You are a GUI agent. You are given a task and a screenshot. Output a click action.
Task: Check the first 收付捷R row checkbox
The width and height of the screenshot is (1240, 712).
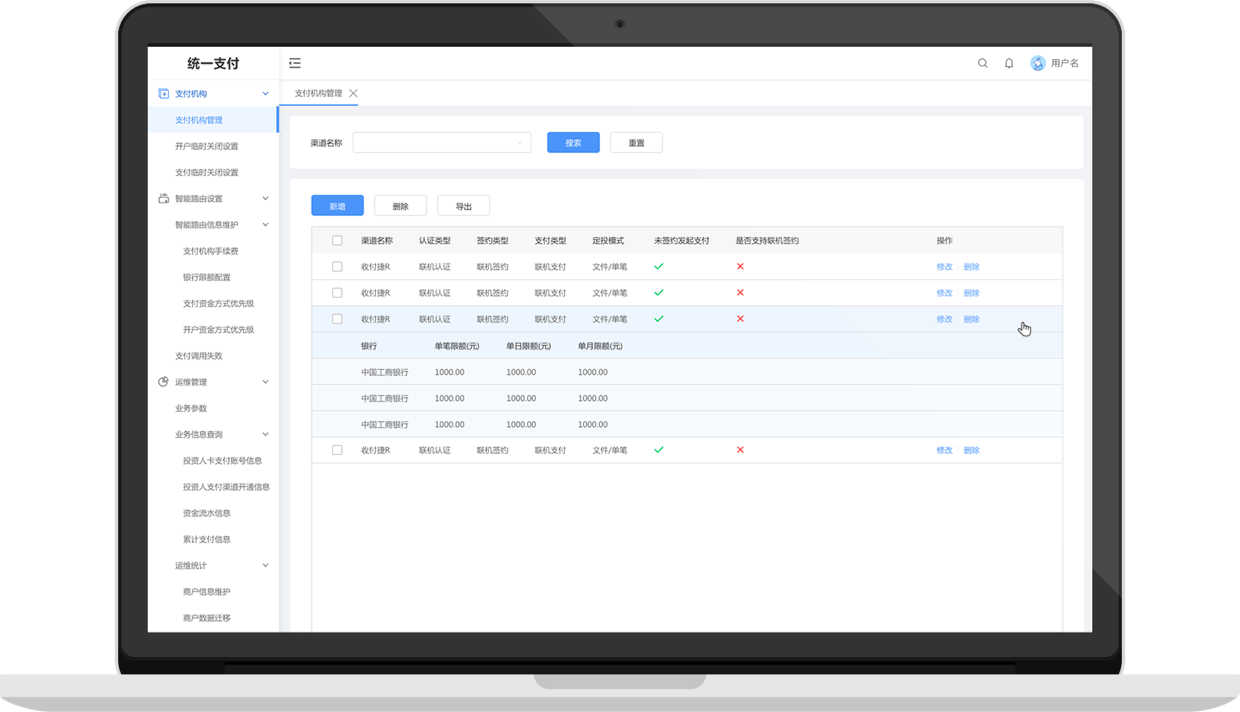point(337,267)
